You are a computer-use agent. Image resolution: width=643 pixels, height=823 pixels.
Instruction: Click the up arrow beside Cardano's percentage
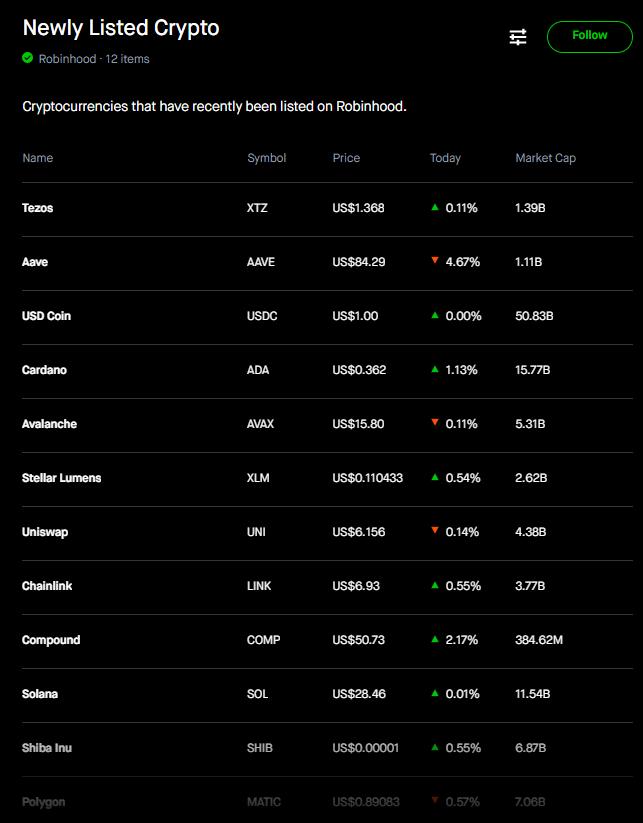[x=435, y=370]
